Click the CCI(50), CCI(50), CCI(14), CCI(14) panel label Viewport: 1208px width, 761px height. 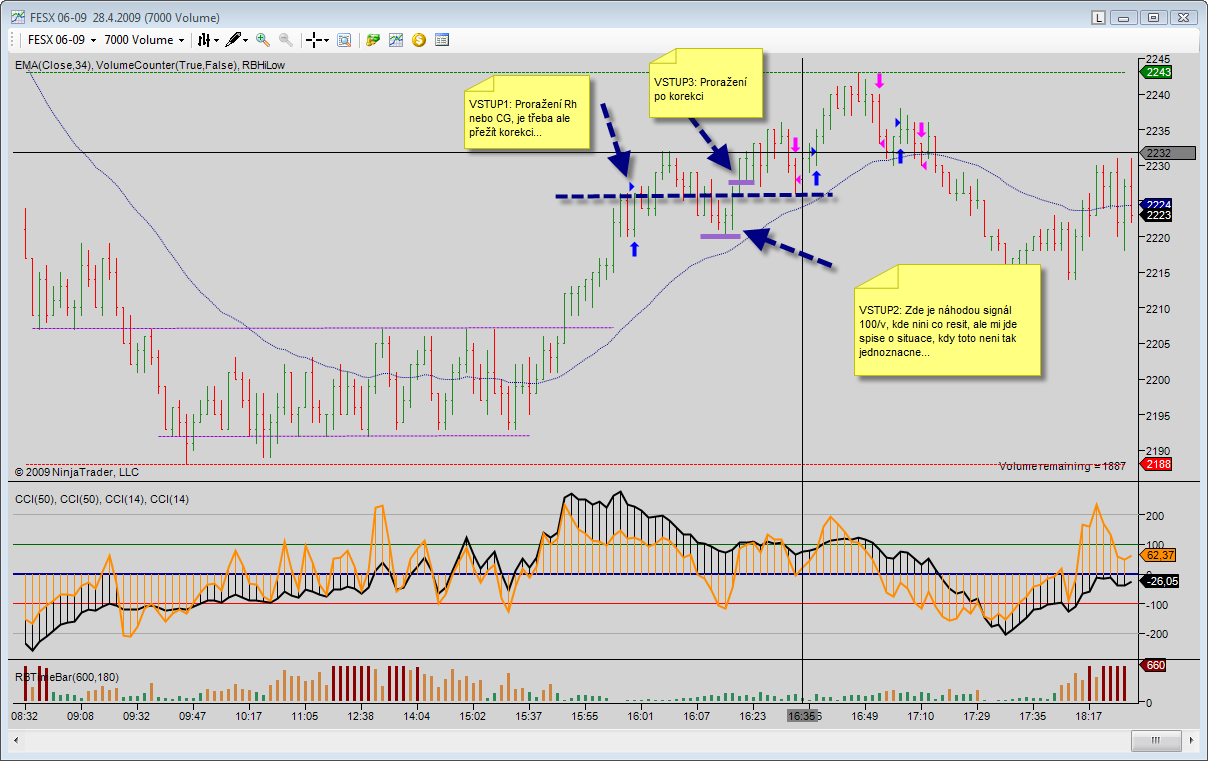pos(102,499)
